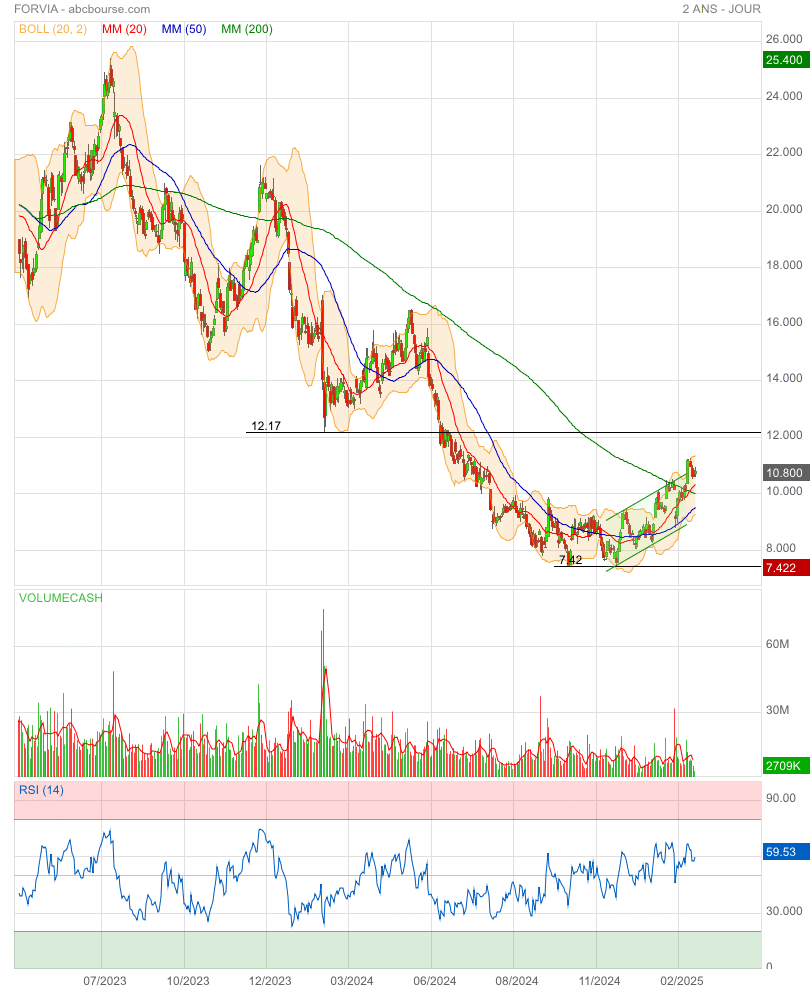810x991 pixels.
Task: Click the 14.000 price axis label
Action: point(784,379)
